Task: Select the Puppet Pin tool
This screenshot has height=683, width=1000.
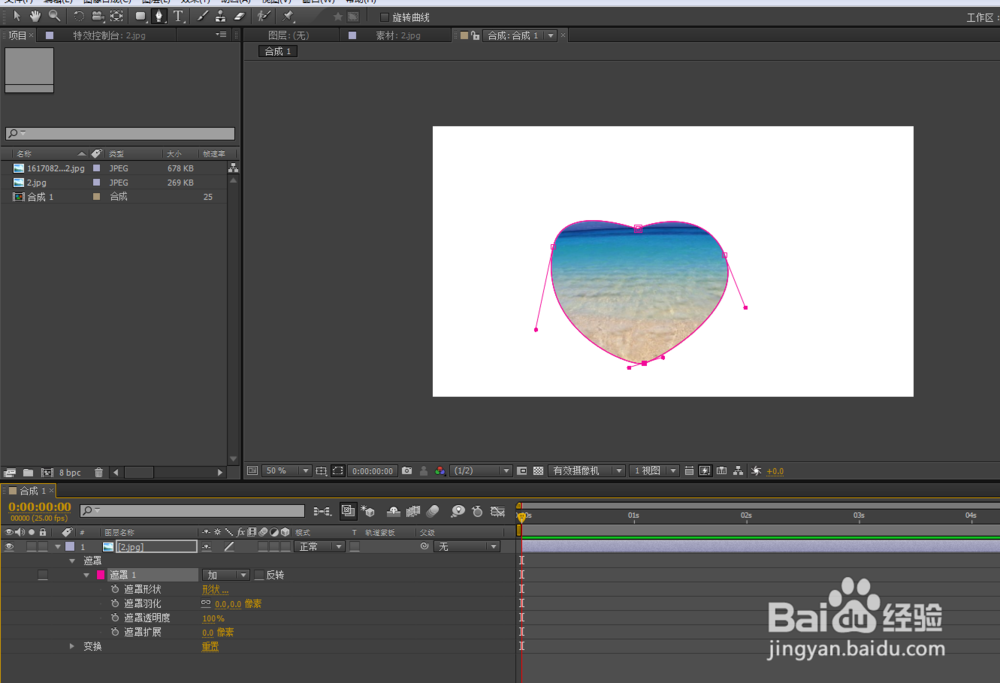Action: (288, 16)
